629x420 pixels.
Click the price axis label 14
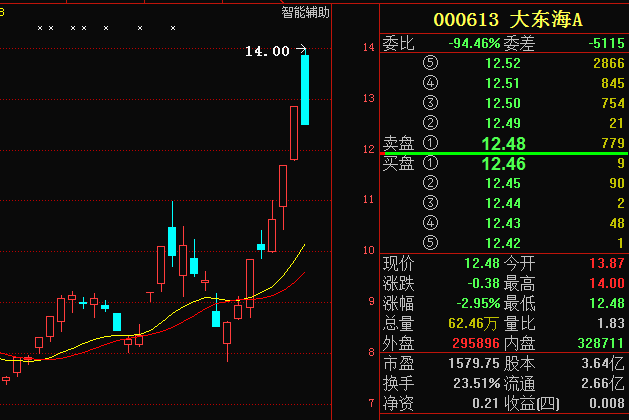pyautogui.click(x=369, y=47)
